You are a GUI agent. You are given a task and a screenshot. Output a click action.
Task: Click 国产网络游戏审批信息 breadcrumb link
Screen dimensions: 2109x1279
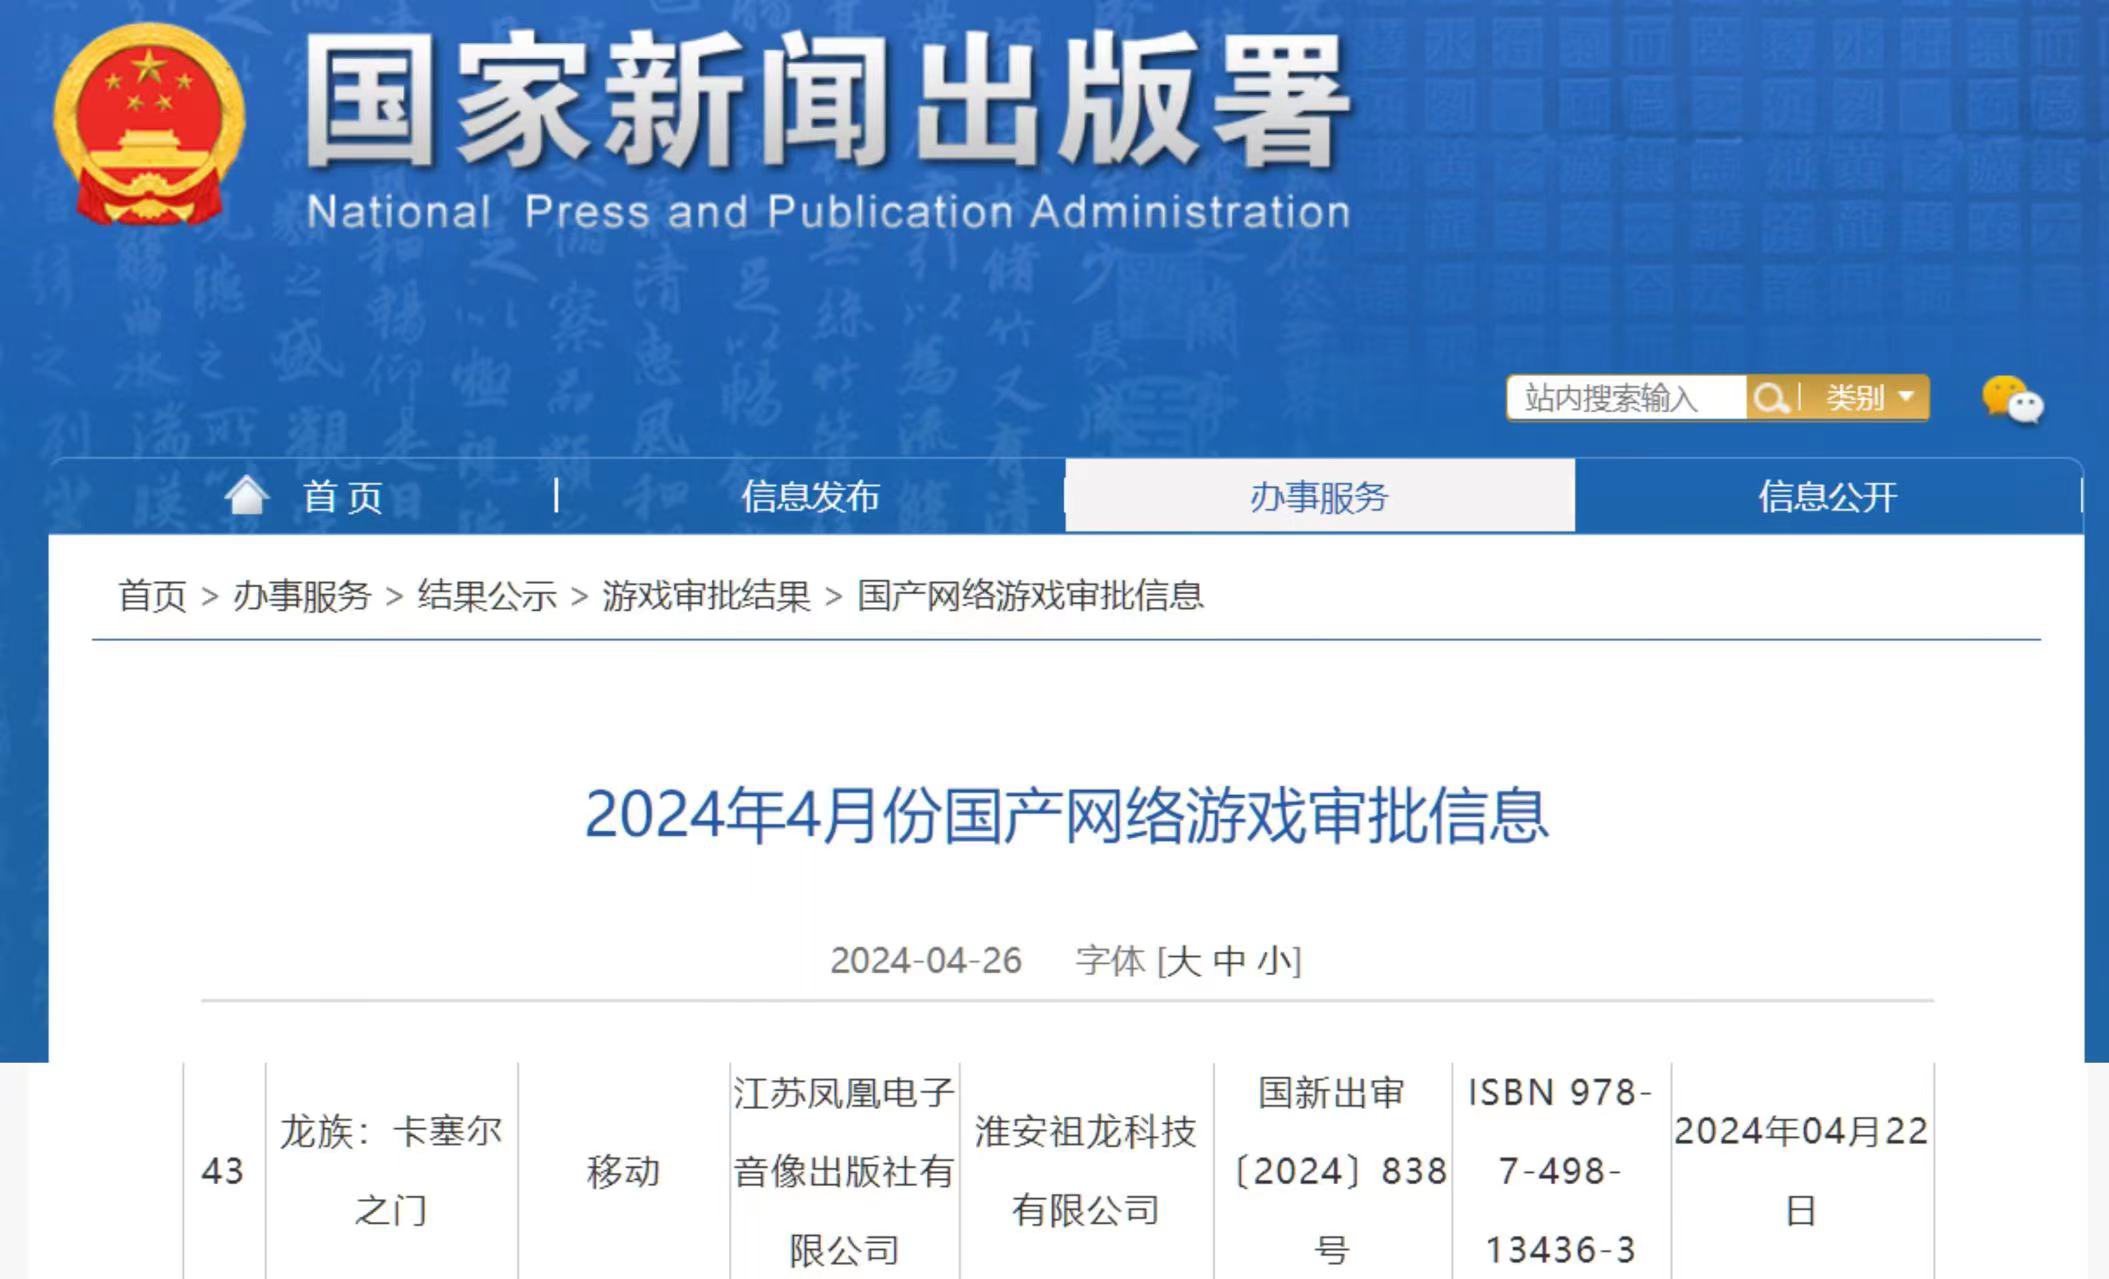(1030, 596)
